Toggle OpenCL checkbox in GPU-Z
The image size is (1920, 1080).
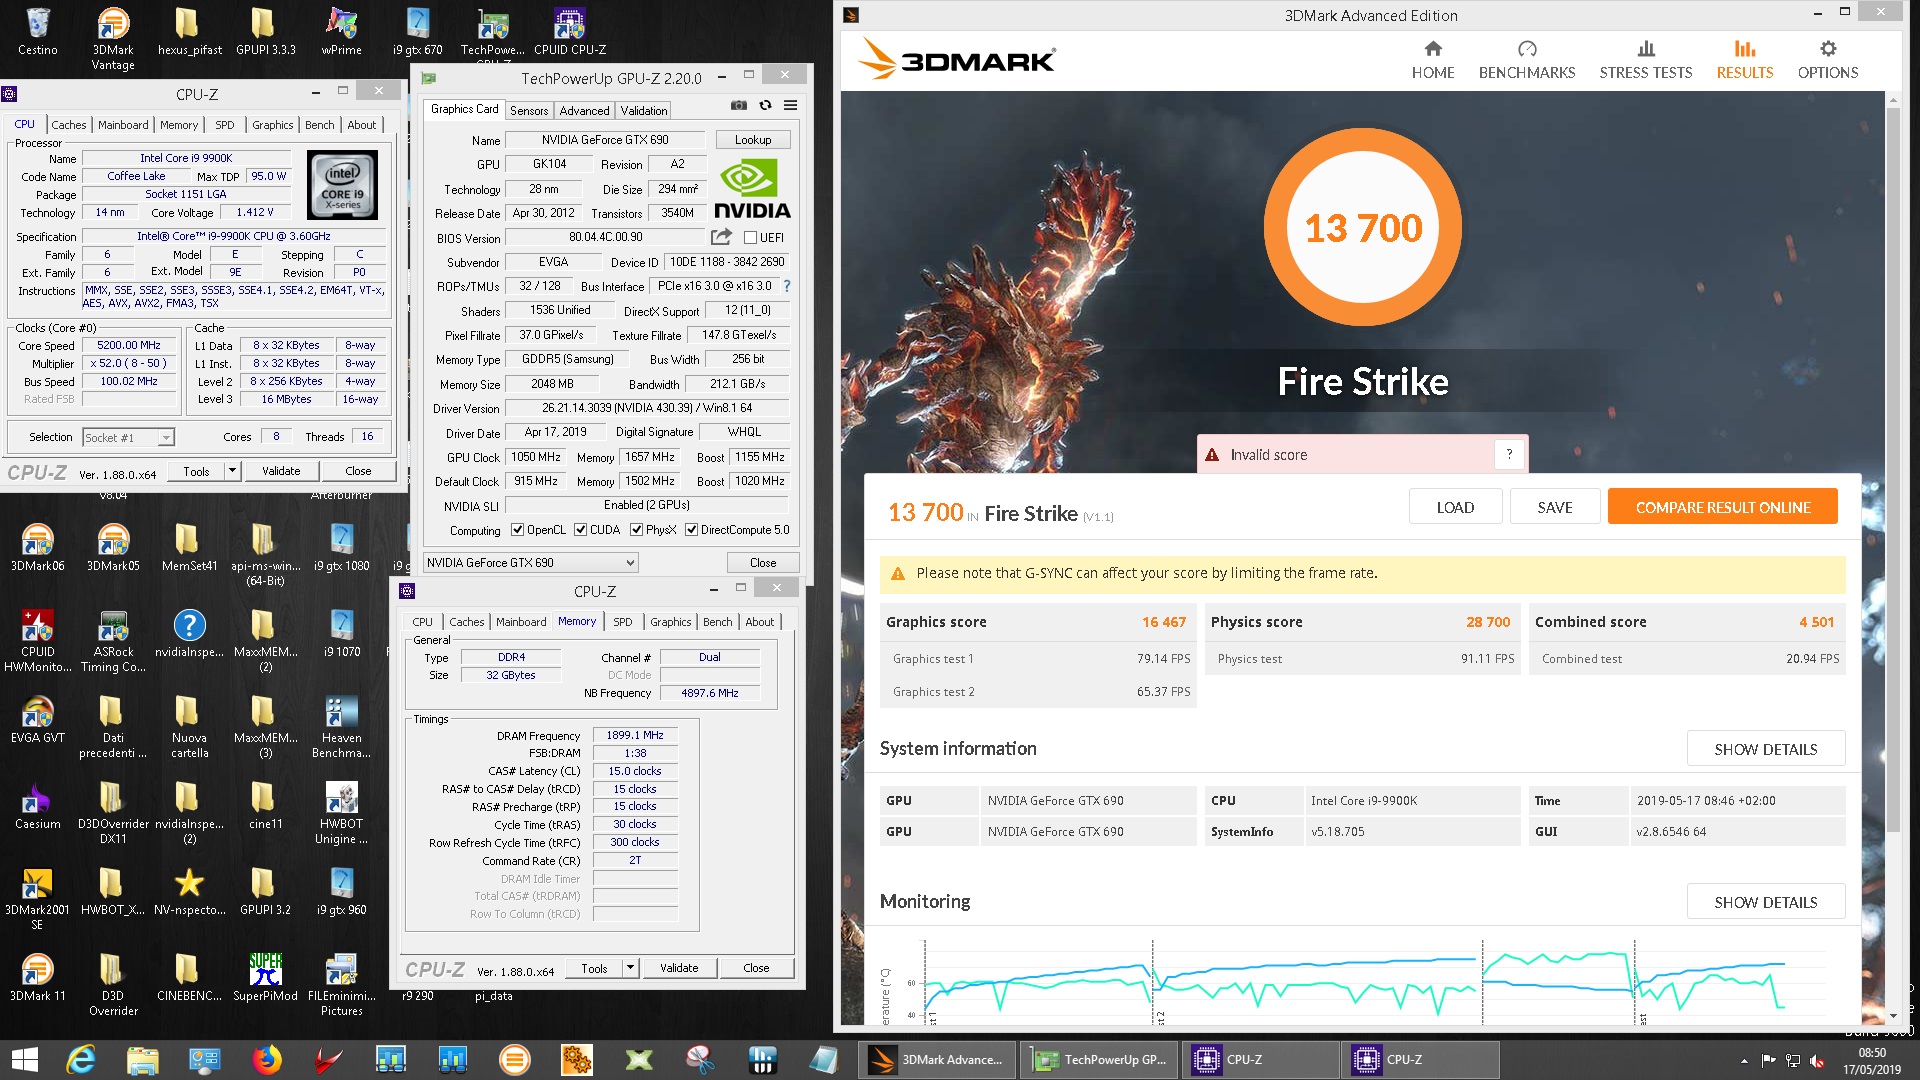pos(517,530)
